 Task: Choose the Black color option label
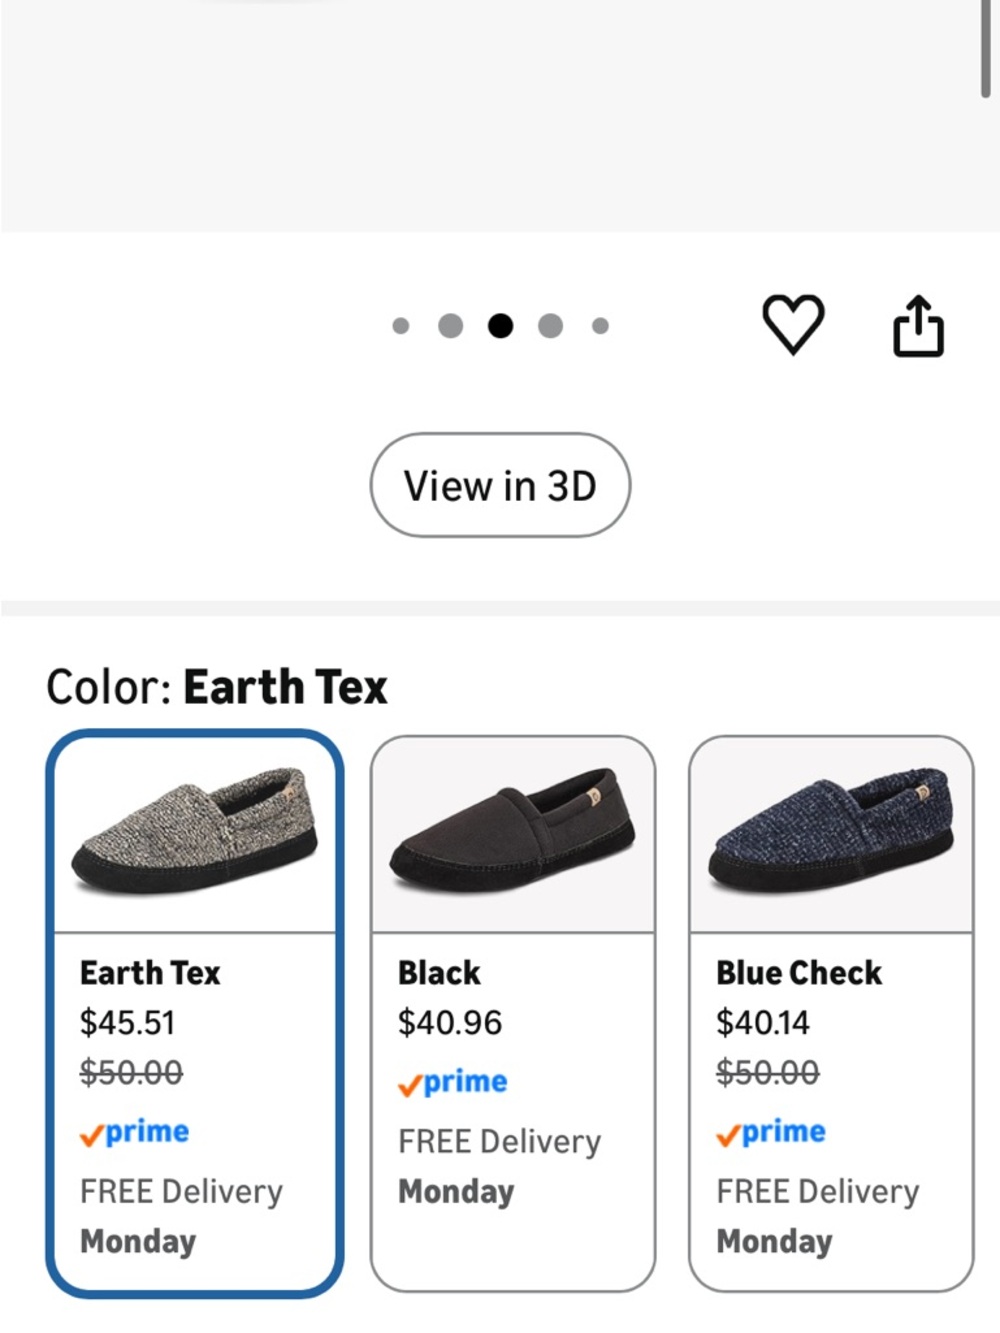(x=439, y=972)
